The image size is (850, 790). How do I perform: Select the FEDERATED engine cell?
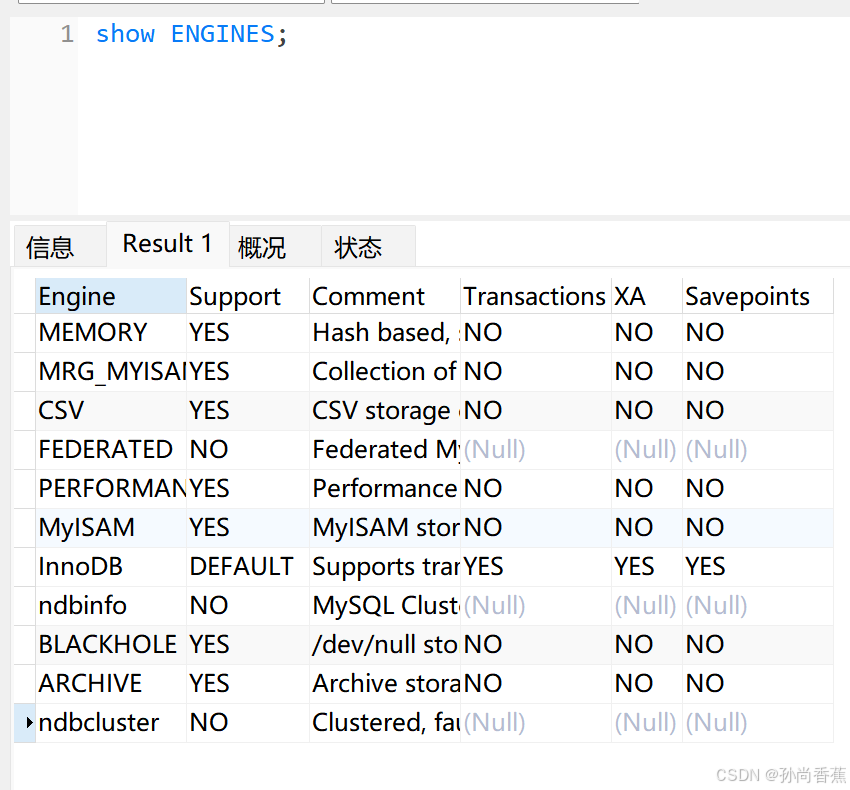(x=111, y=449)
